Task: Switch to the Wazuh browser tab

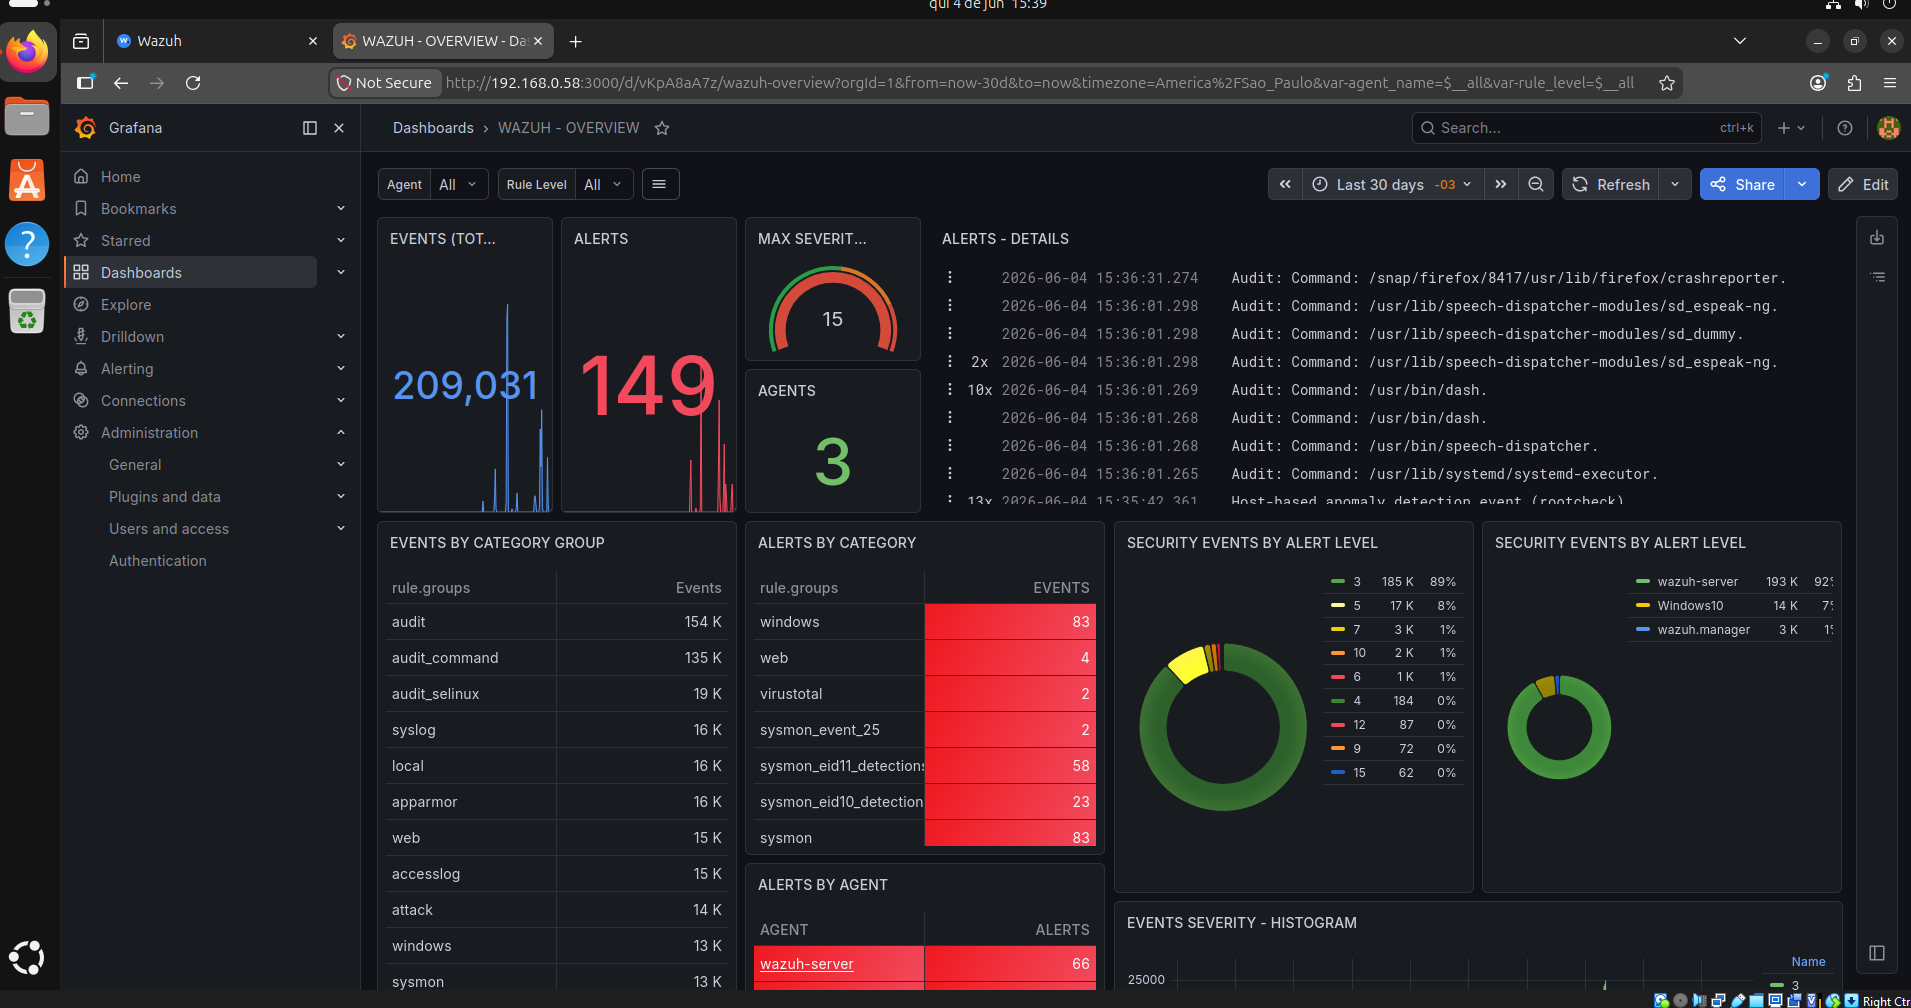Action: click(x=215, y=41)
